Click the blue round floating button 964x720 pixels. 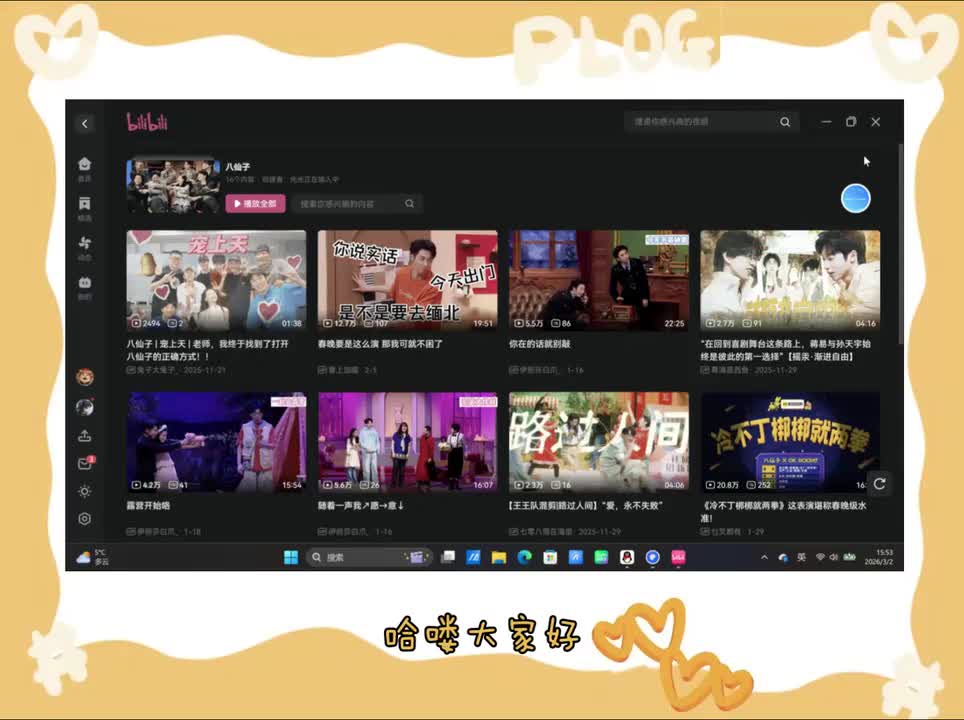click(855, 199)
